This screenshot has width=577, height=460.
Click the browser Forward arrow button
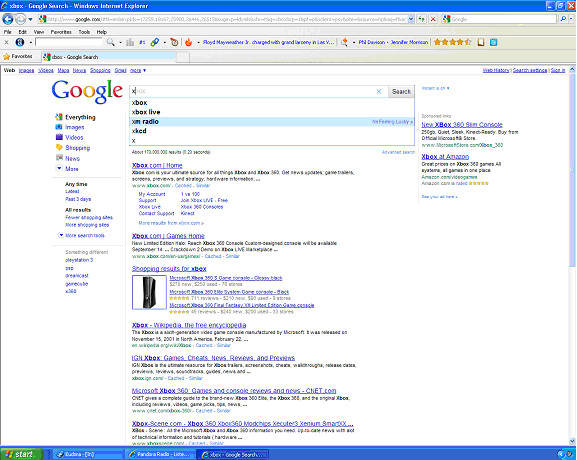pos(21,19)
